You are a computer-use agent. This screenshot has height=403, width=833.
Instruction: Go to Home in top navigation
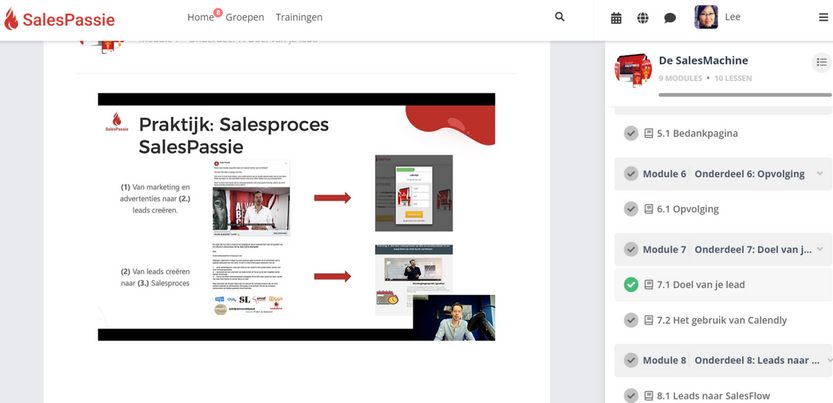coord(200,18)
